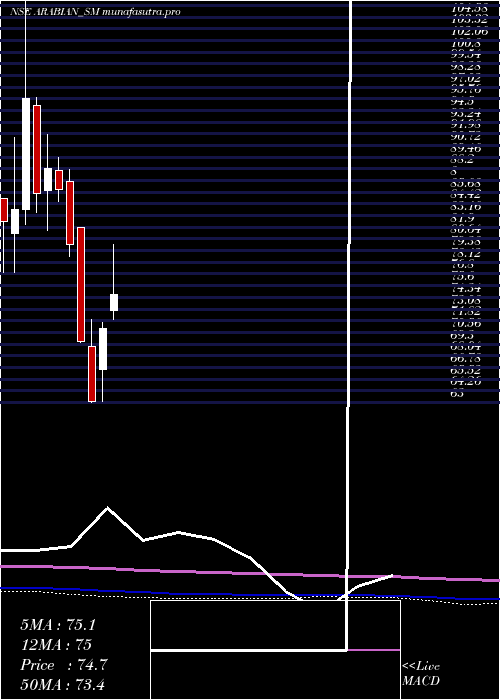Image resolution: width=500 pixels, height=700 pixels.
Task: Select the 50MA : 73.4 readout
Action: pos(62,684)
